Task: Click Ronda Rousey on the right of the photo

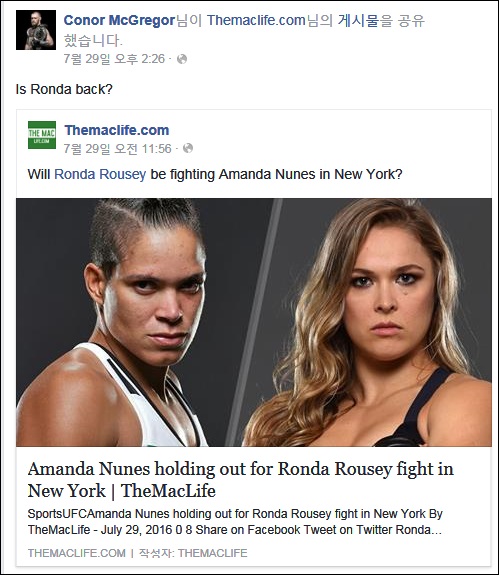Action: click(370, 322)
